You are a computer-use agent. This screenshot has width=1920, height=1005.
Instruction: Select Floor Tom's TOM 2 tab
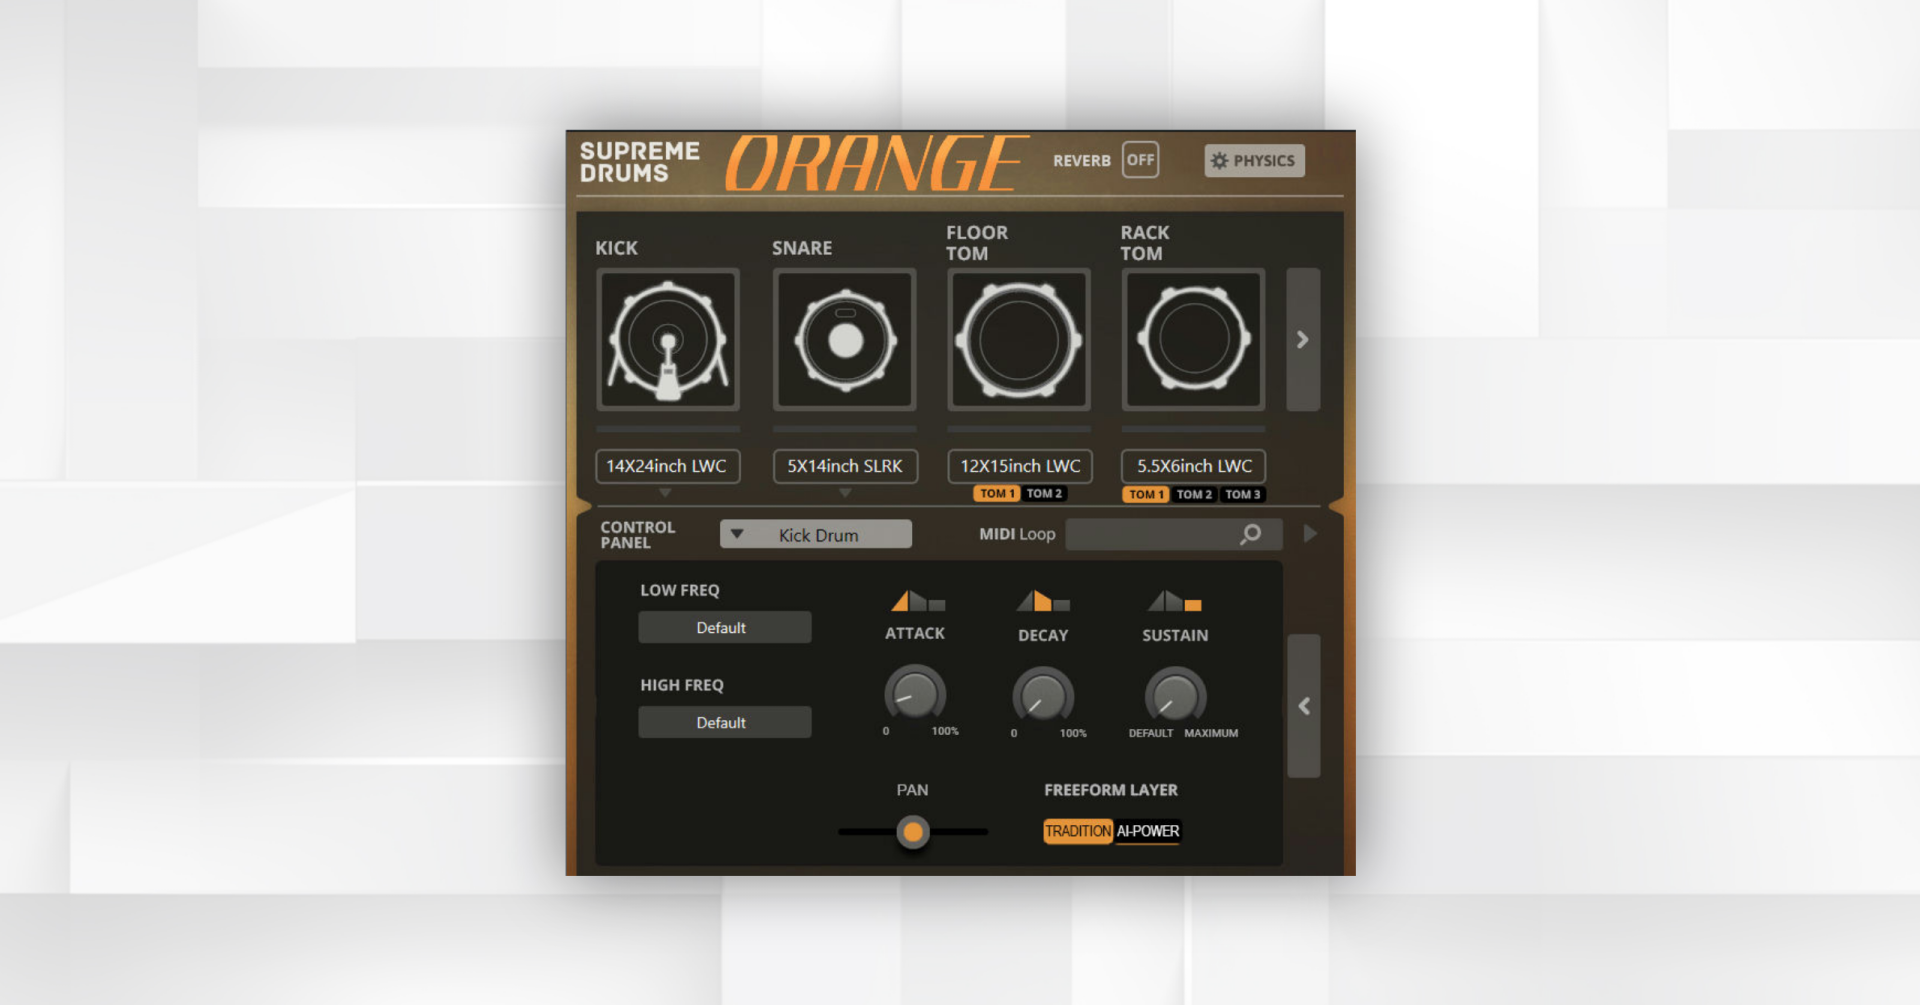point(1044,493)
